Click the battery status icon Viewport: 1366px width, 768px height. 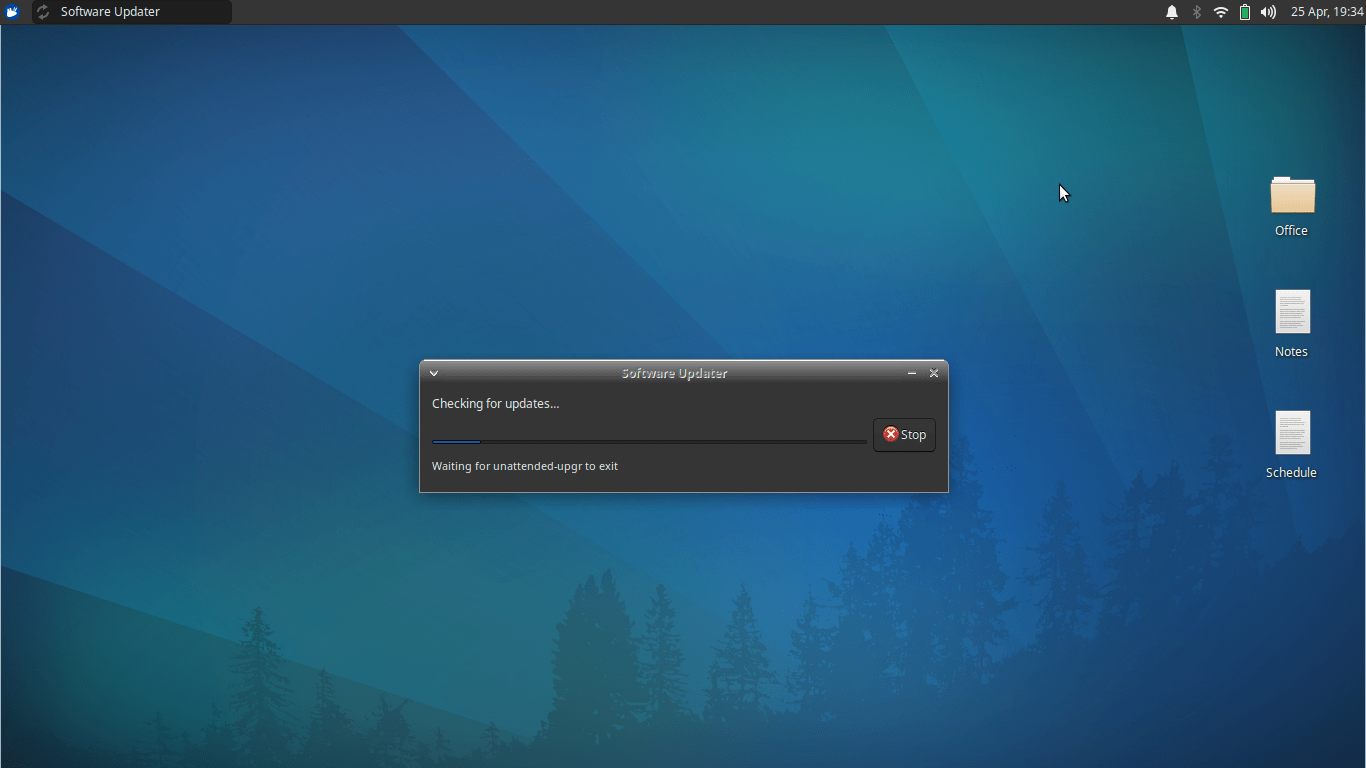[x=1245, y=12]
